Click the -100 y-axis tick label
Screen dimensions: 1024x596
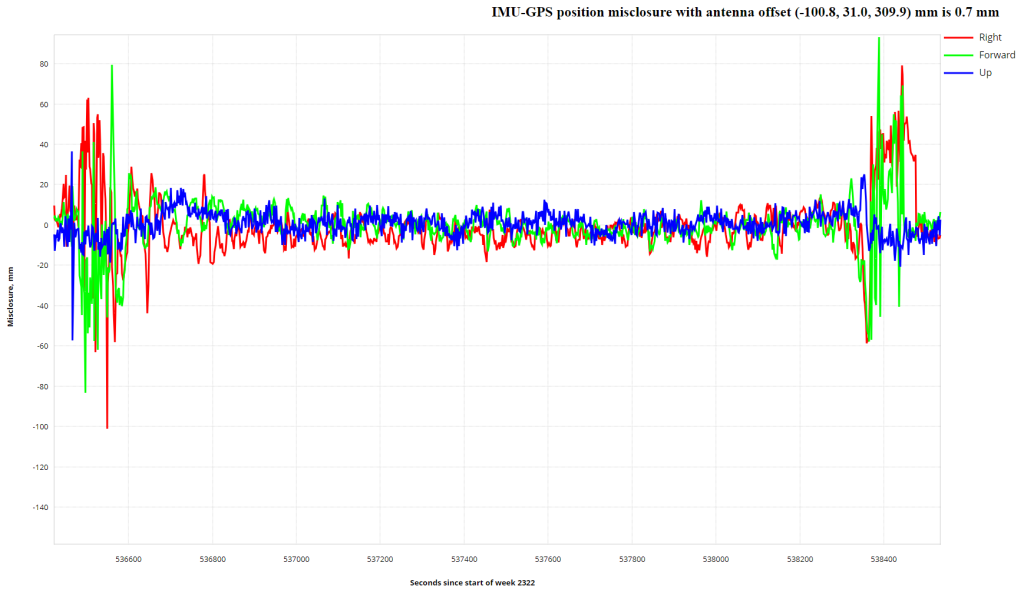click(x=39, y=427)
